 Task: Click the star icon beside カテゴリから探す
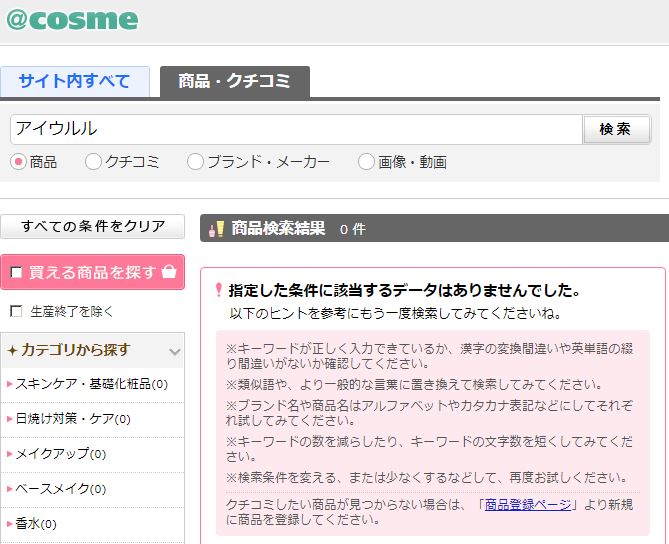[12, 351]
